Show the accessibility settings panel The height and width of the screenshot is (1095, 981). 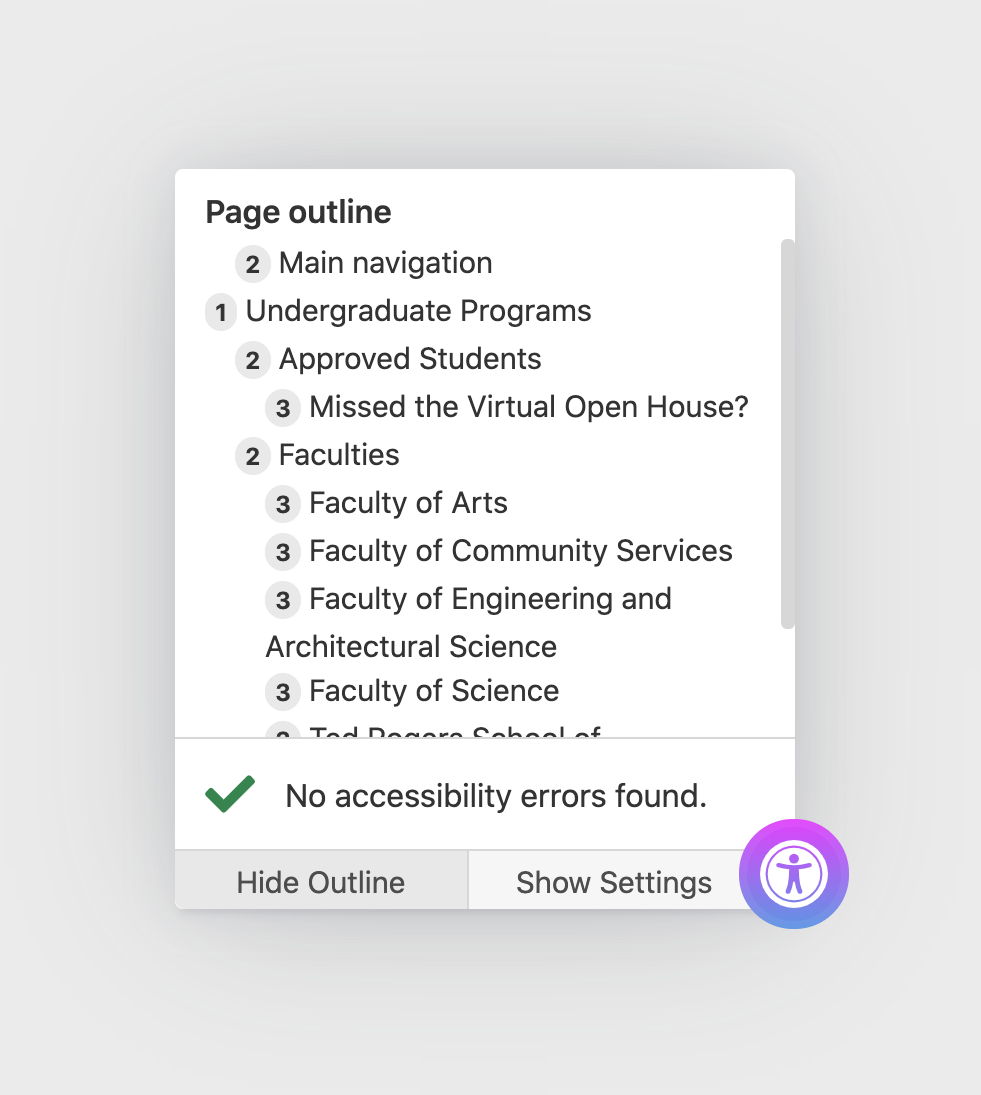click(613, 882)
